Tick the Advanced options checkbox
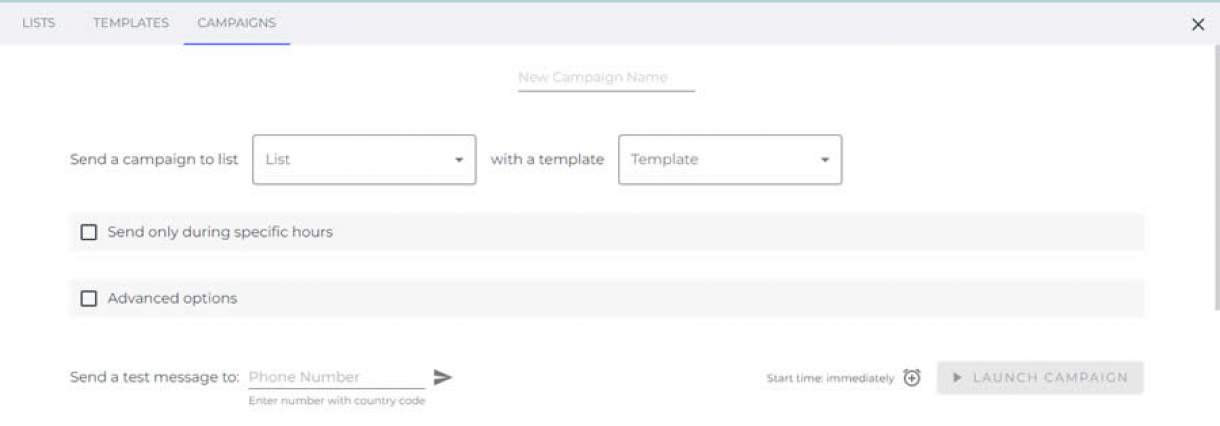The width and height of the screenshot is (1220, 426). pyautogui.click(x=89, y=298)
